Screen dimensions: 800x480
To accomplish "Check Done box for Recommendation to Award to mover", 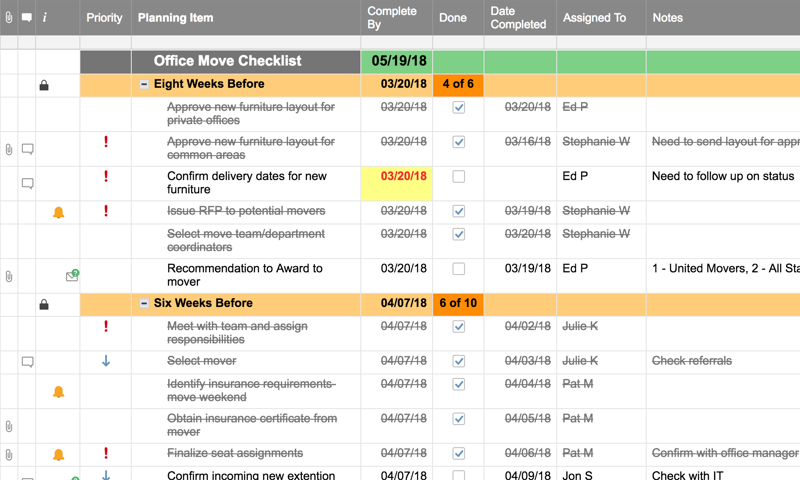I will point(458,269).
